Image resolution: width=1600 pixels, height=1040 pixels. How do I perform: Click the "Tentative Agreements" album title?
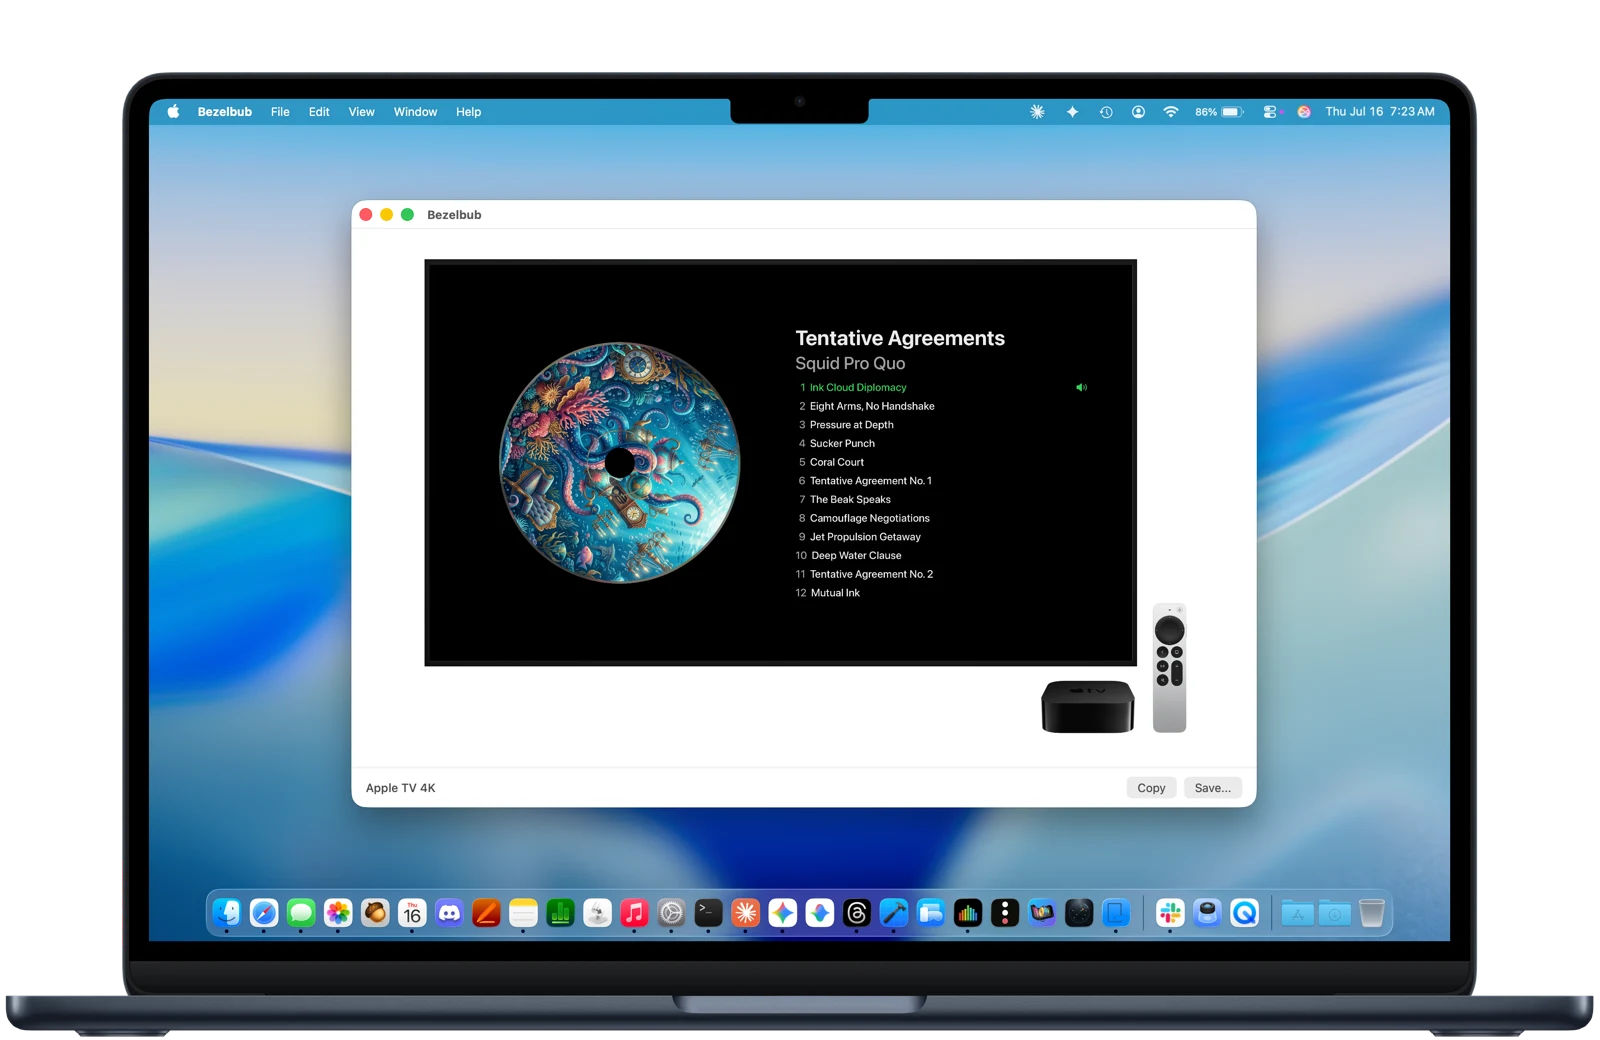[x=900, y=338]
